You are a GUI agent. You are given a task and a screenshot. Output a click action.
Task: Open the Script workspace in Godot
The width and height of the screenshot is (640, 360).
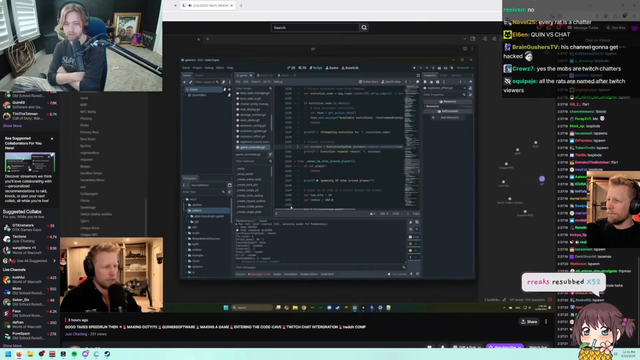point(316,68)
